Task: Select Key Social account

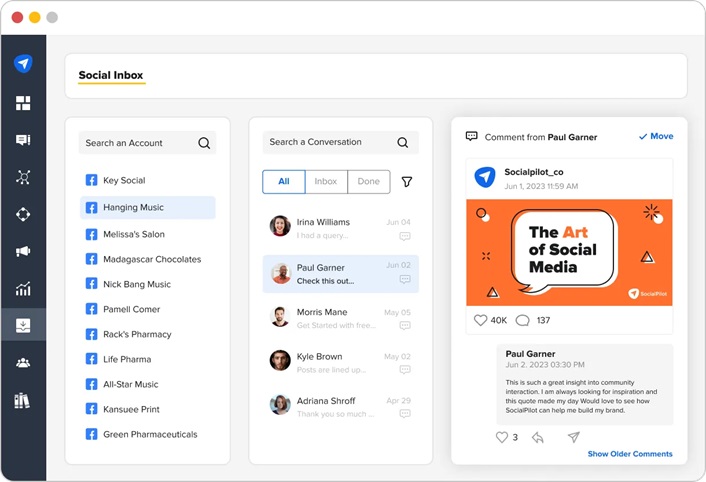Action: 148,180
